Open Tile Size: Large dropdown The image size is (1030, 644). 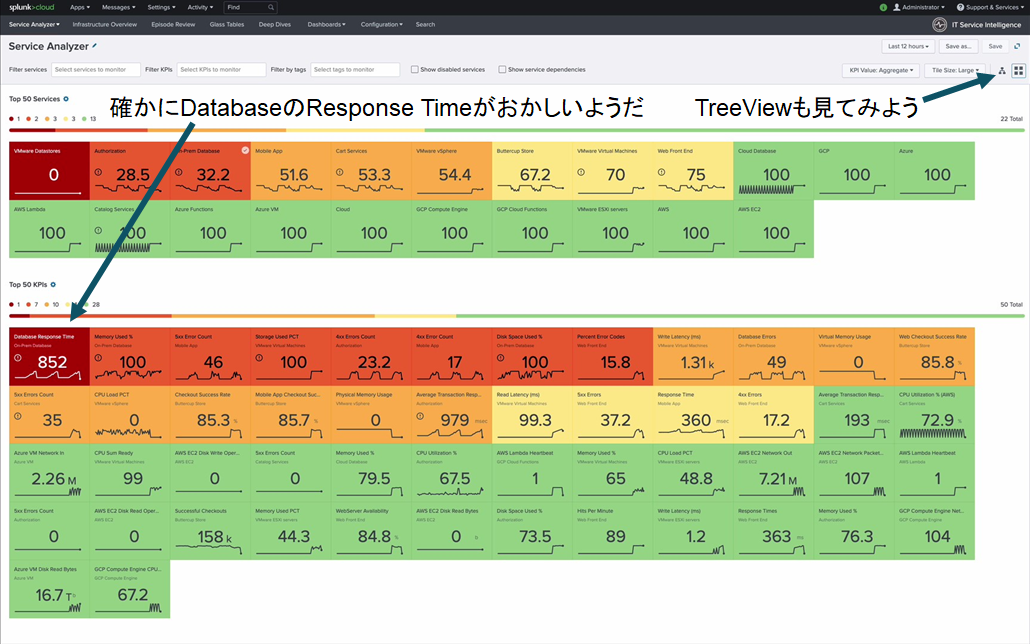pyautogui.click(x=955, y=70)
